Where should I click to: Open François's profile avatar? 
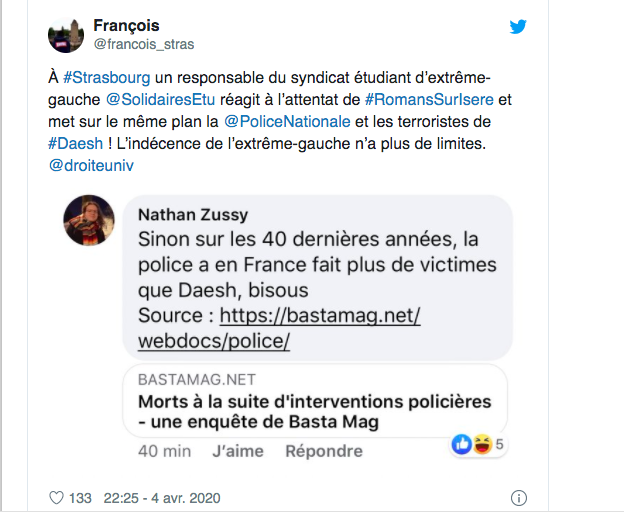(x=66, y=35)
